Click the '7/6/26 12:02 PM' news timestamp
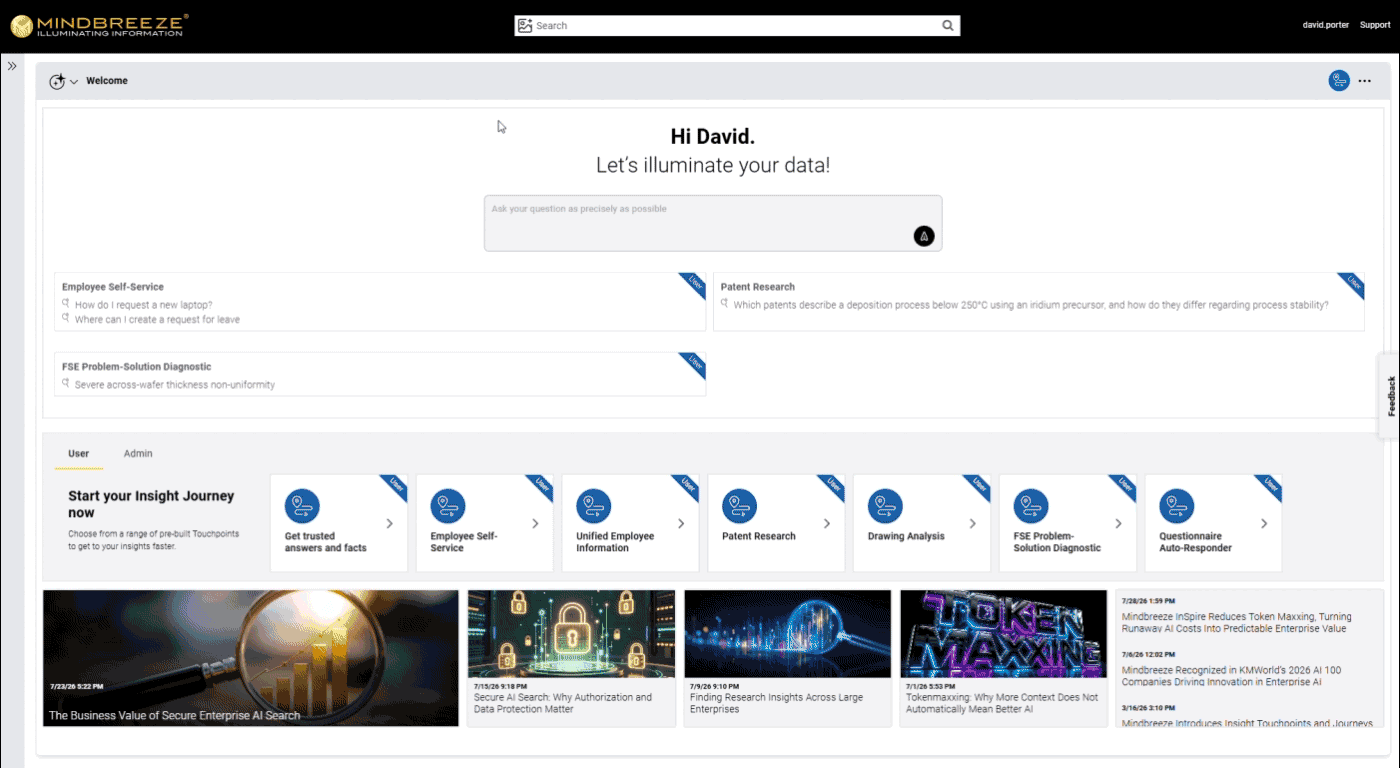 click(1150, 654)
